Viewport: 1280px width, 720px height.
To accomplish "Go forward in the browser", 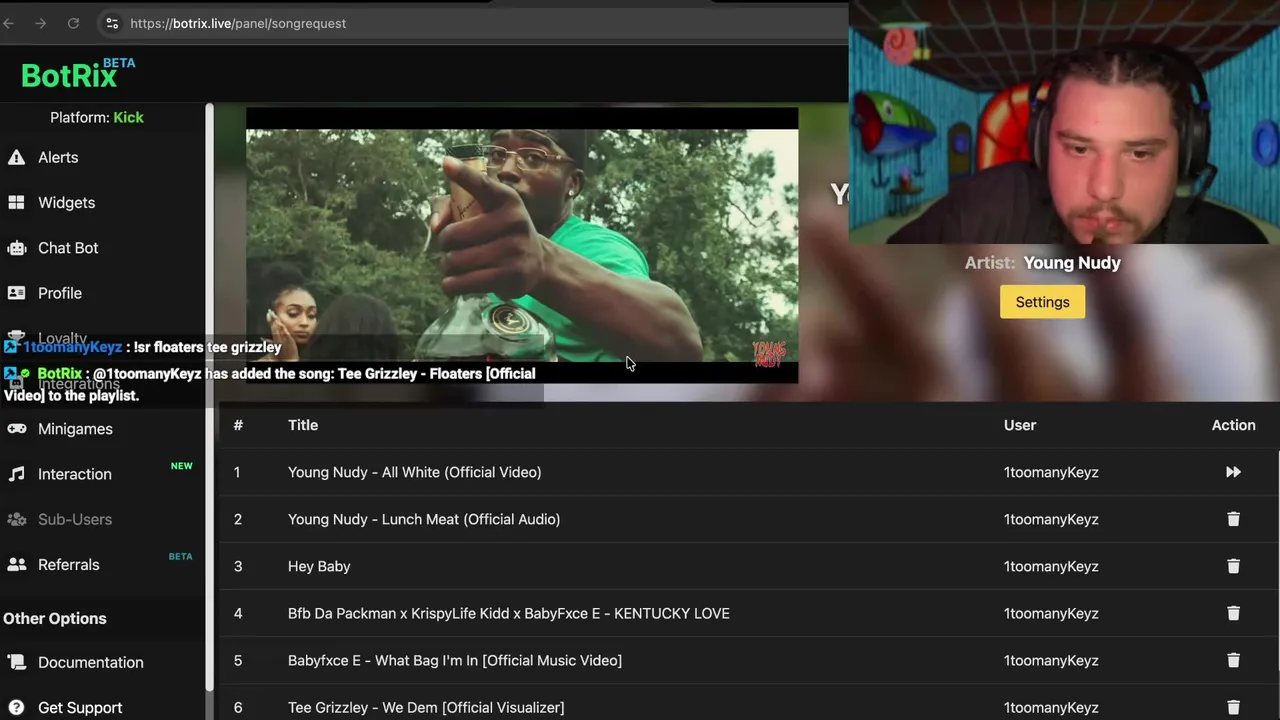I will click(41, 23).
